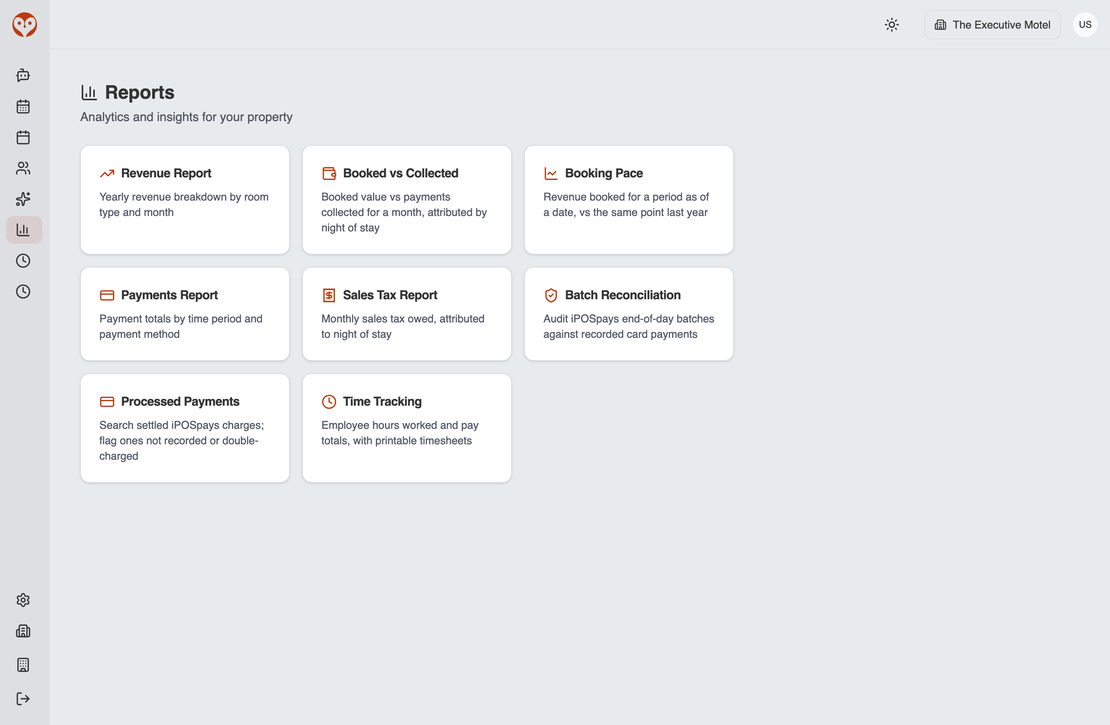Click the wallet icon on Booked vs Collected
This screenshot has width=1110, height=725.
coord(329,173)
